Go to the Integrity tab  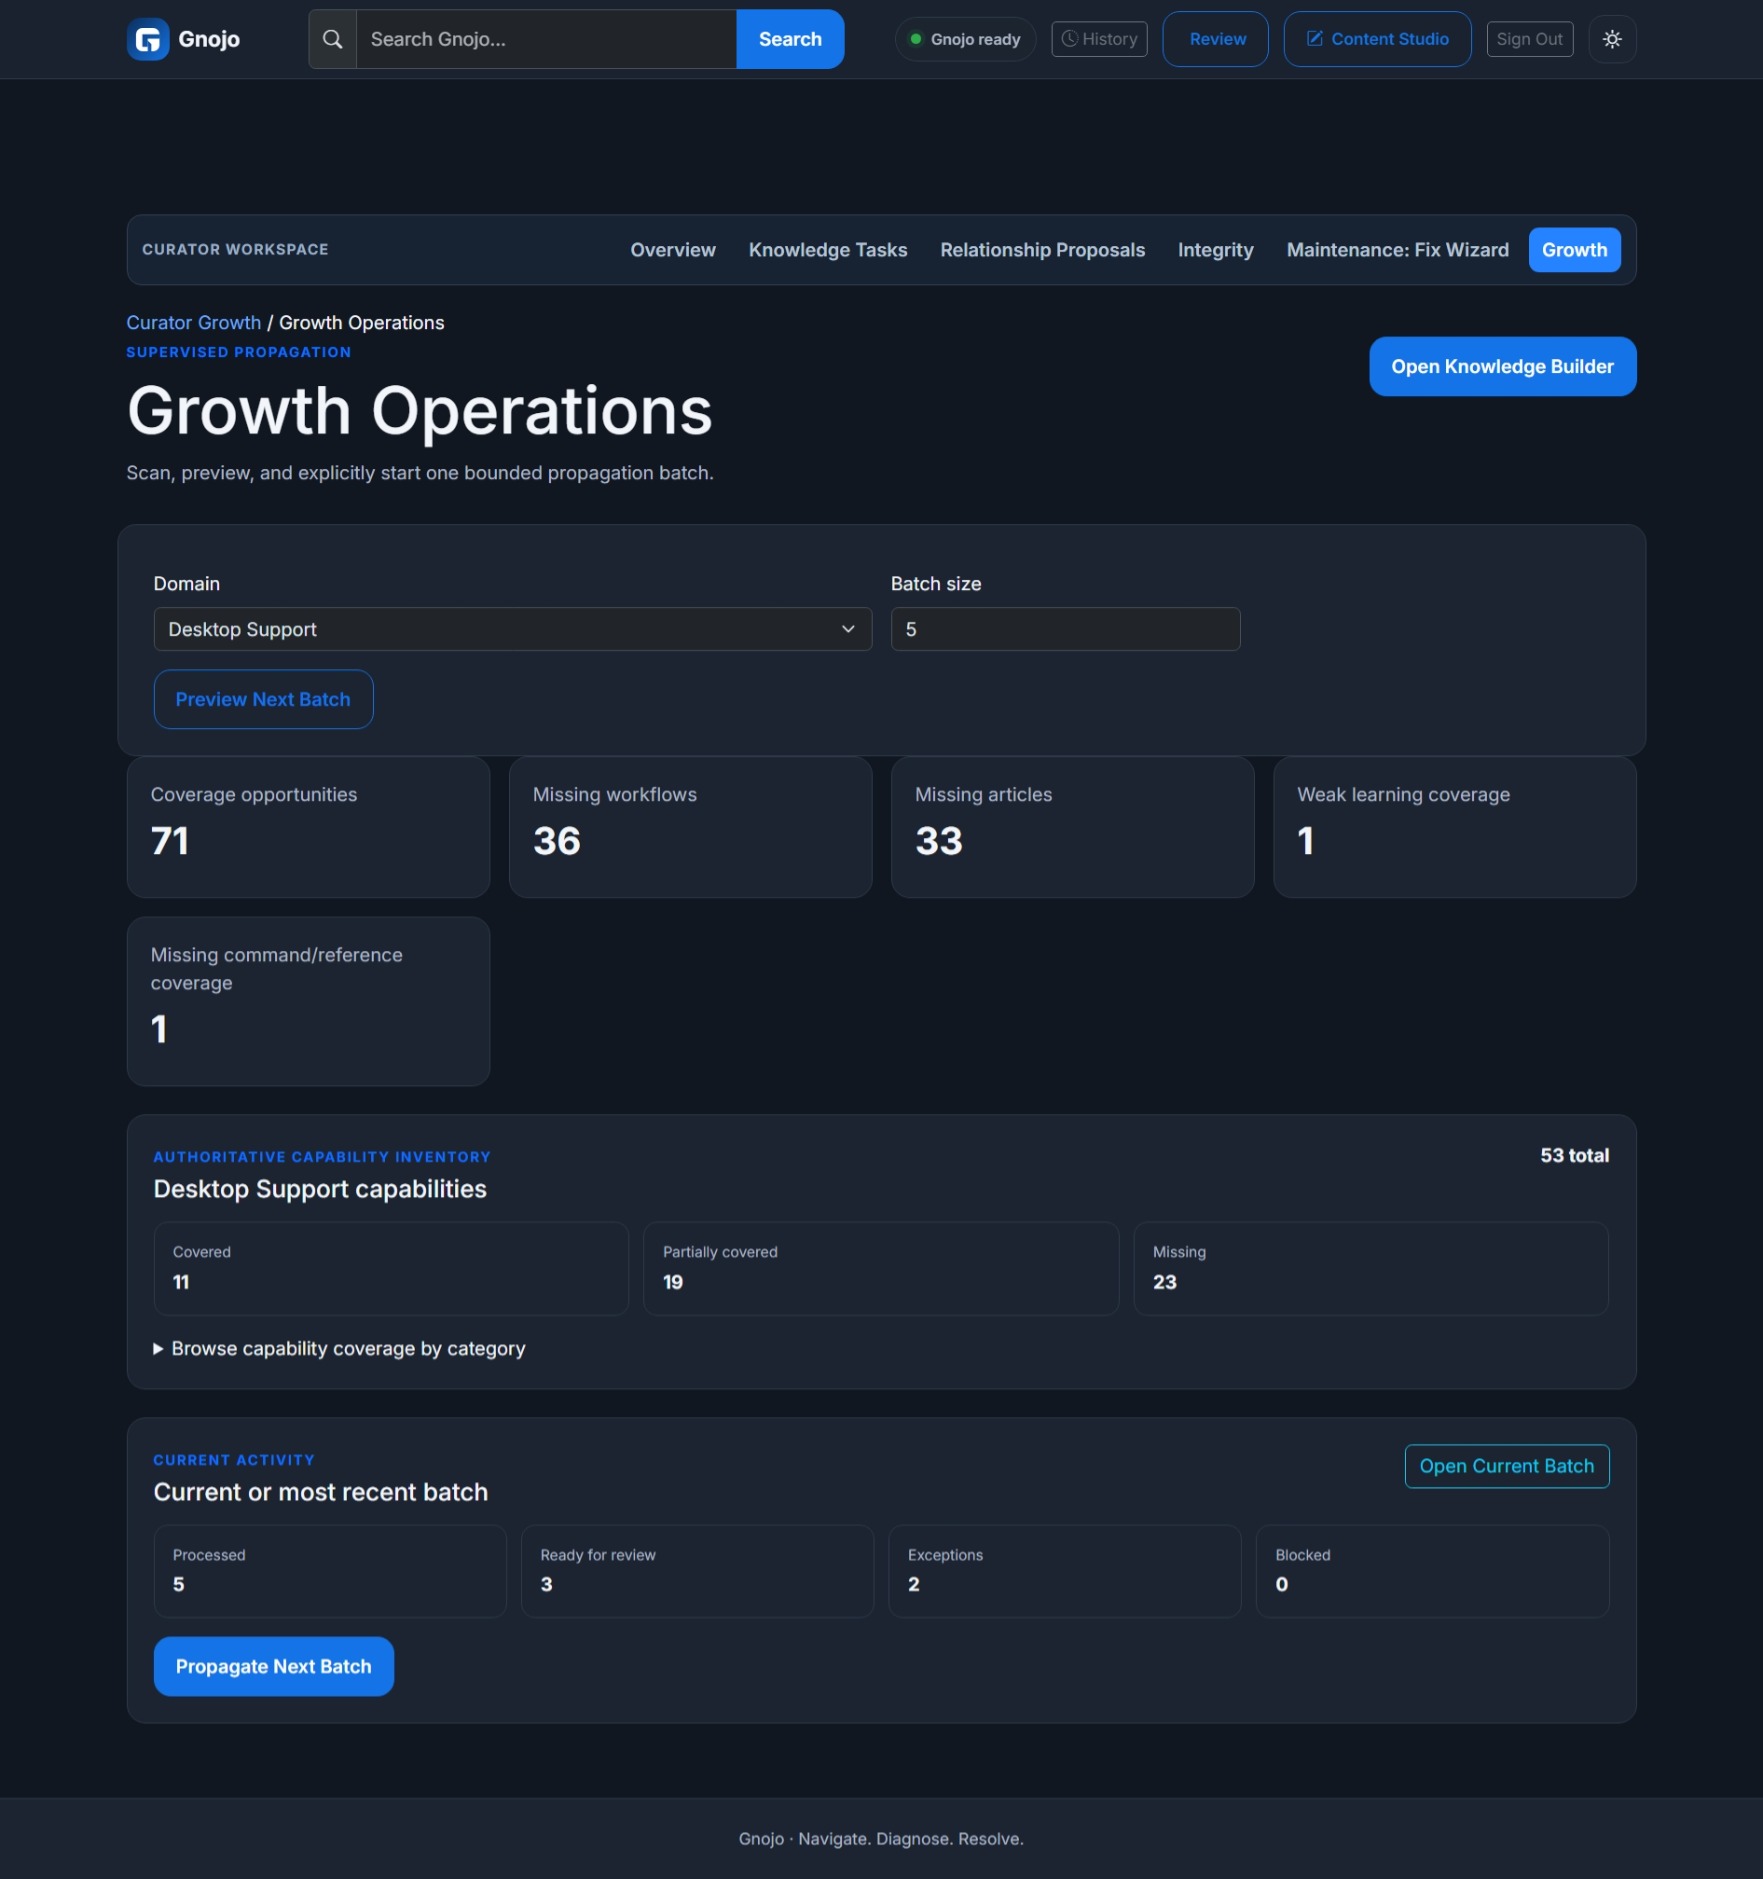(1215, 250)
